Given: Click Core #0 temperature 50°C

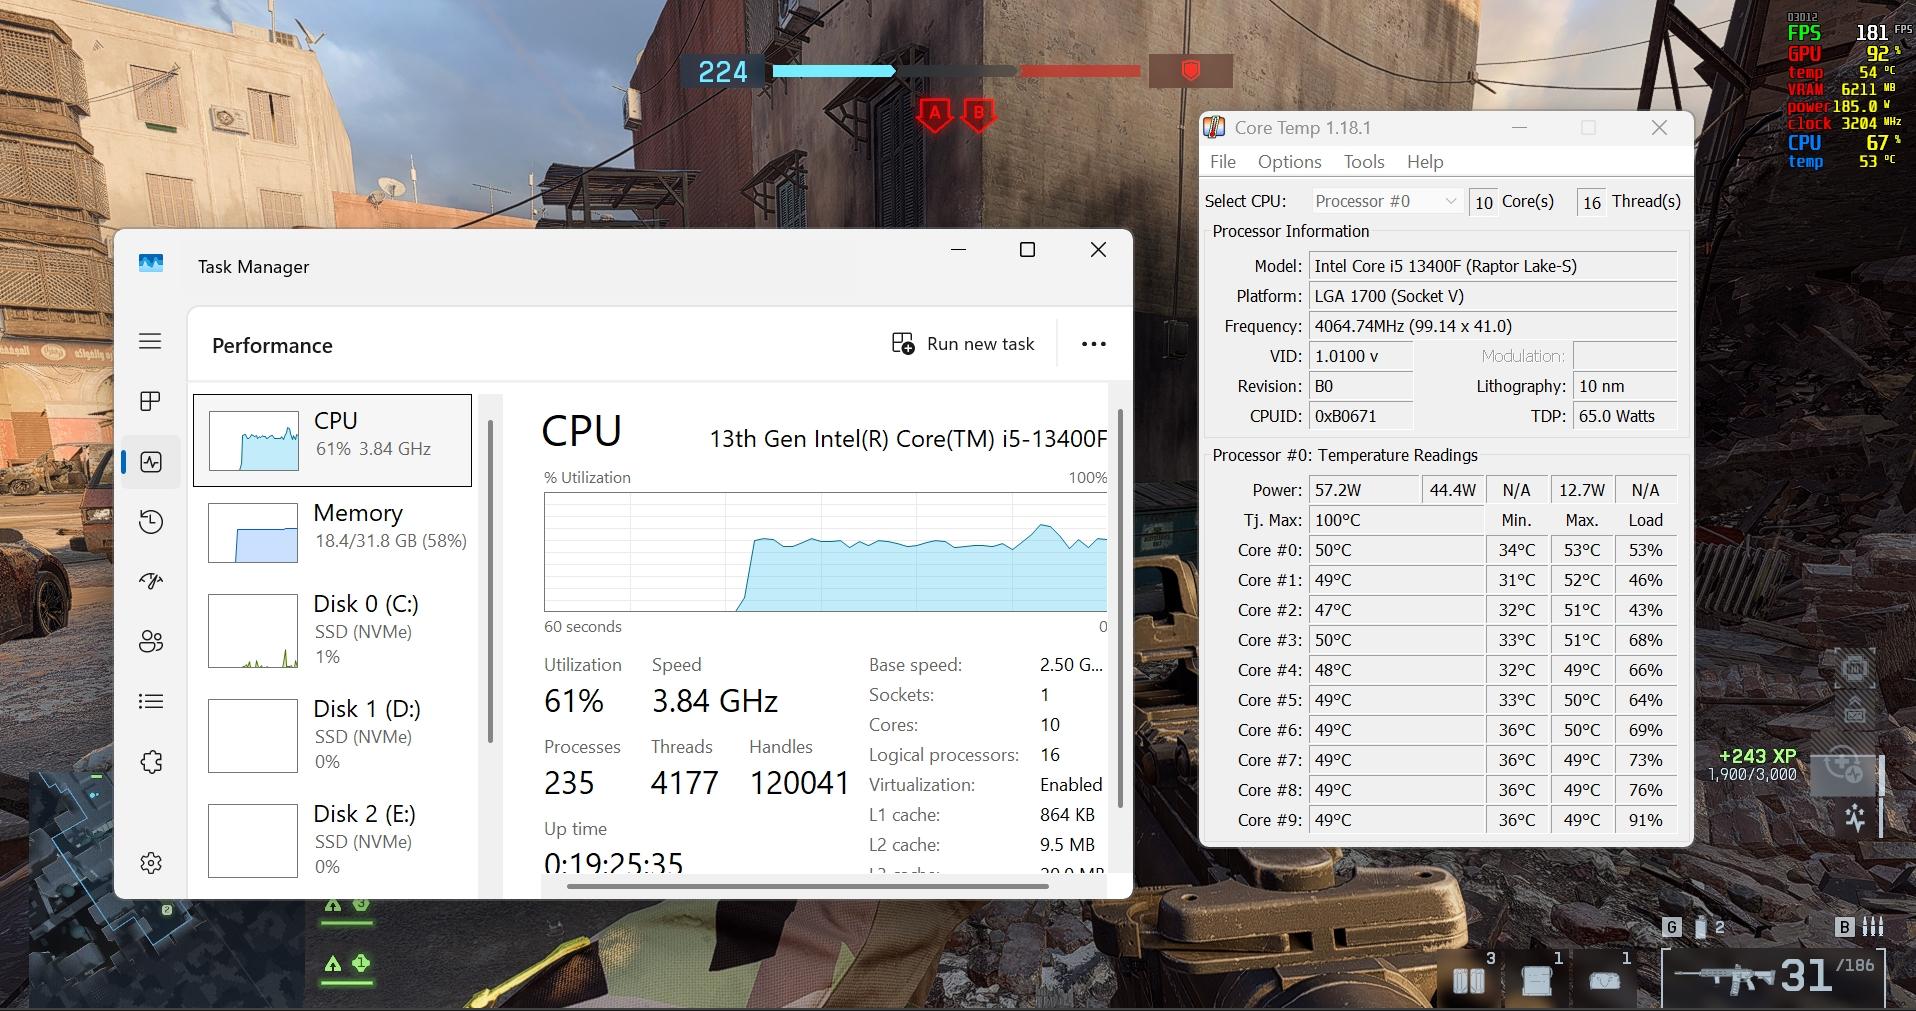Looking at the screenshot, I should pyautogui.click(x=1397, y=550).
